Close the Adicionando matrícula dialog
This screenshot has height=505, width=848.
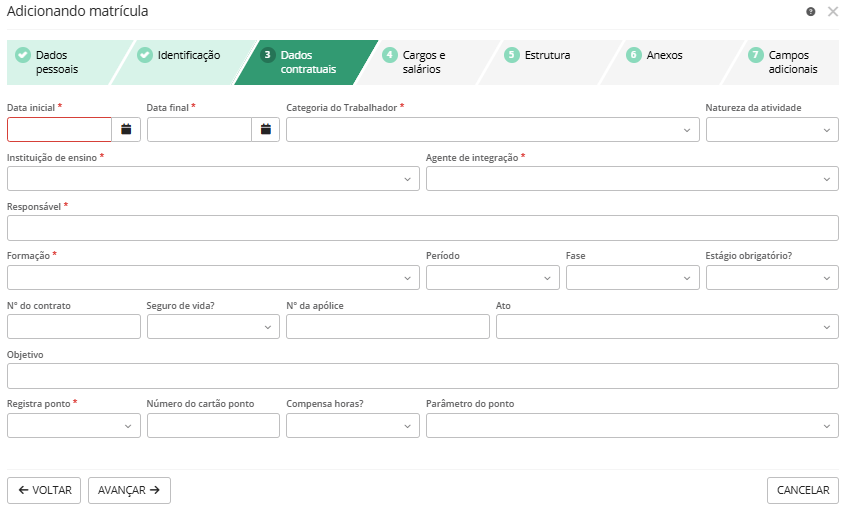click(x=833, y=12)
